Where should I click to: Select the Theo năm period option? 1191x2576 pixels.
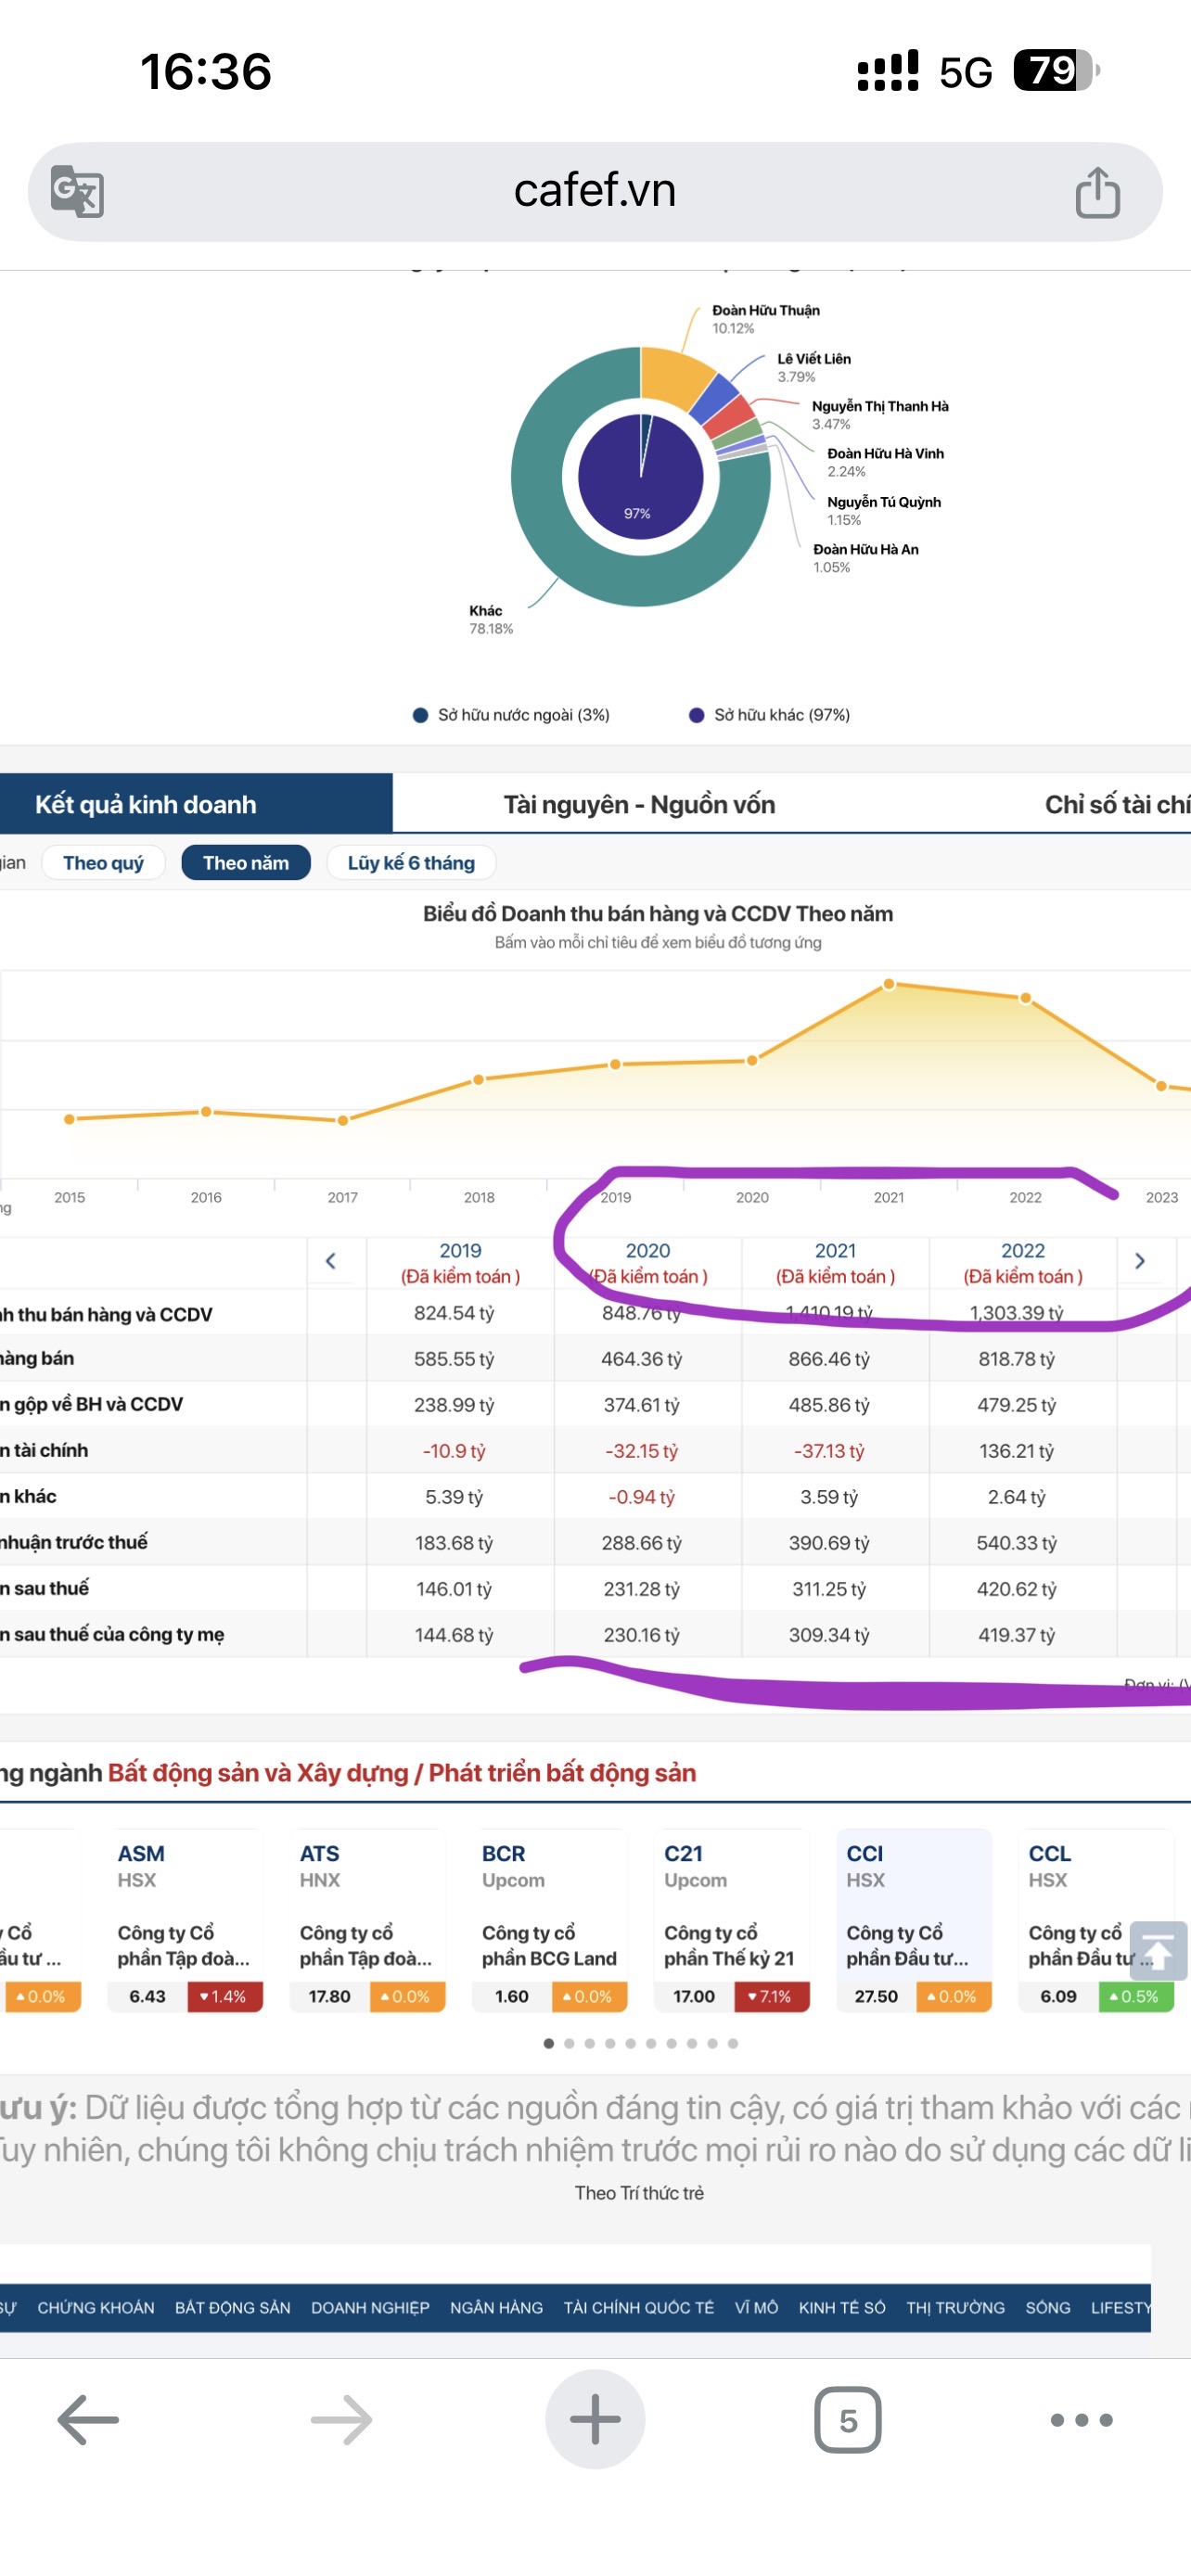tap(246, 863)
